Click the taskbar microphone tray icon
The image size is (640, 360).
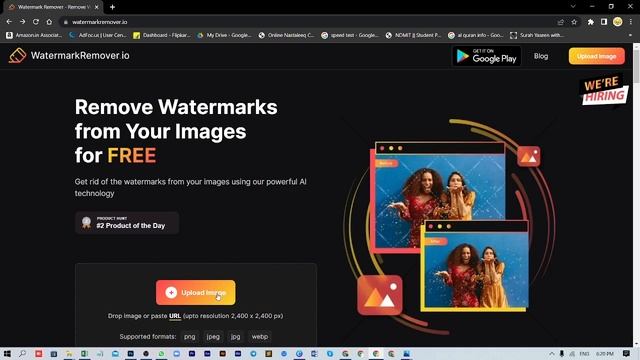(x=562, y=354)
